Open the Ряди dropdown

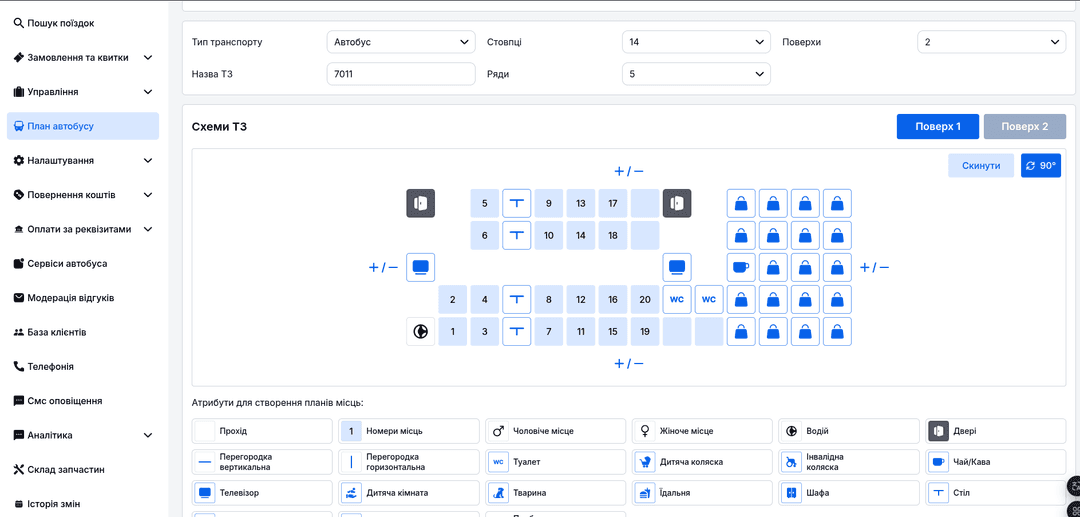click(695, 74)
